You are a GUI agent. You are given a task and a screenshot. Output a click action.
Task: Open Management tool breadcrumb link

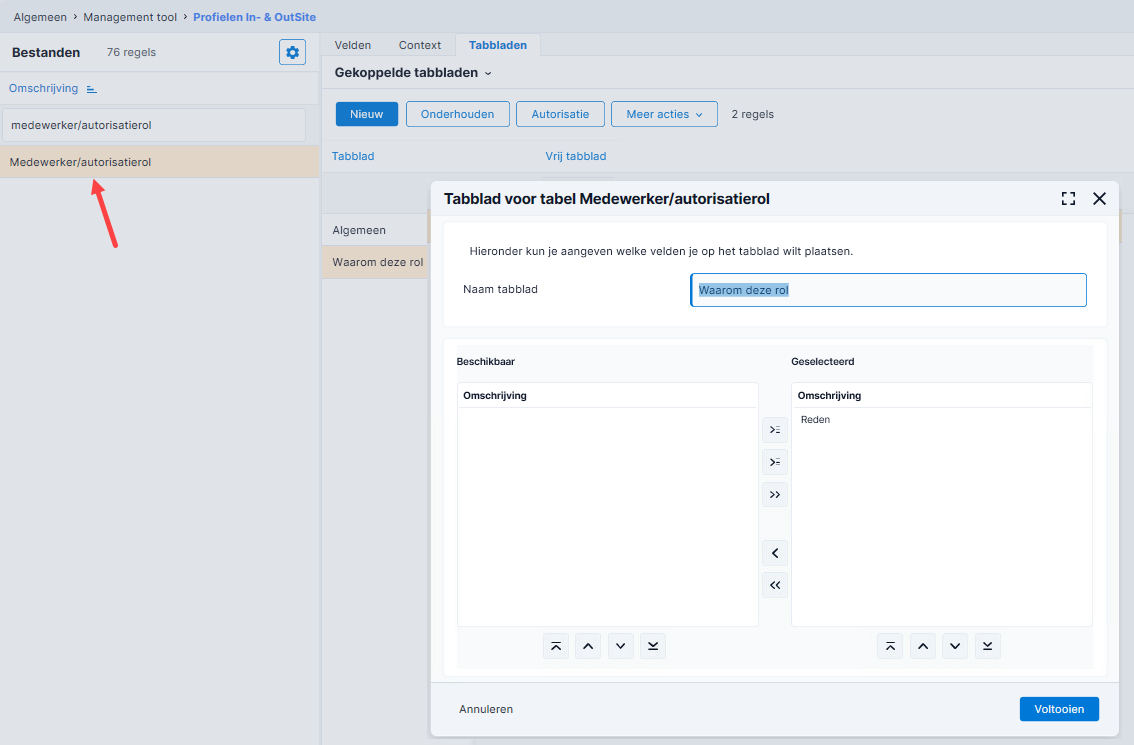[x=129, y=17]
